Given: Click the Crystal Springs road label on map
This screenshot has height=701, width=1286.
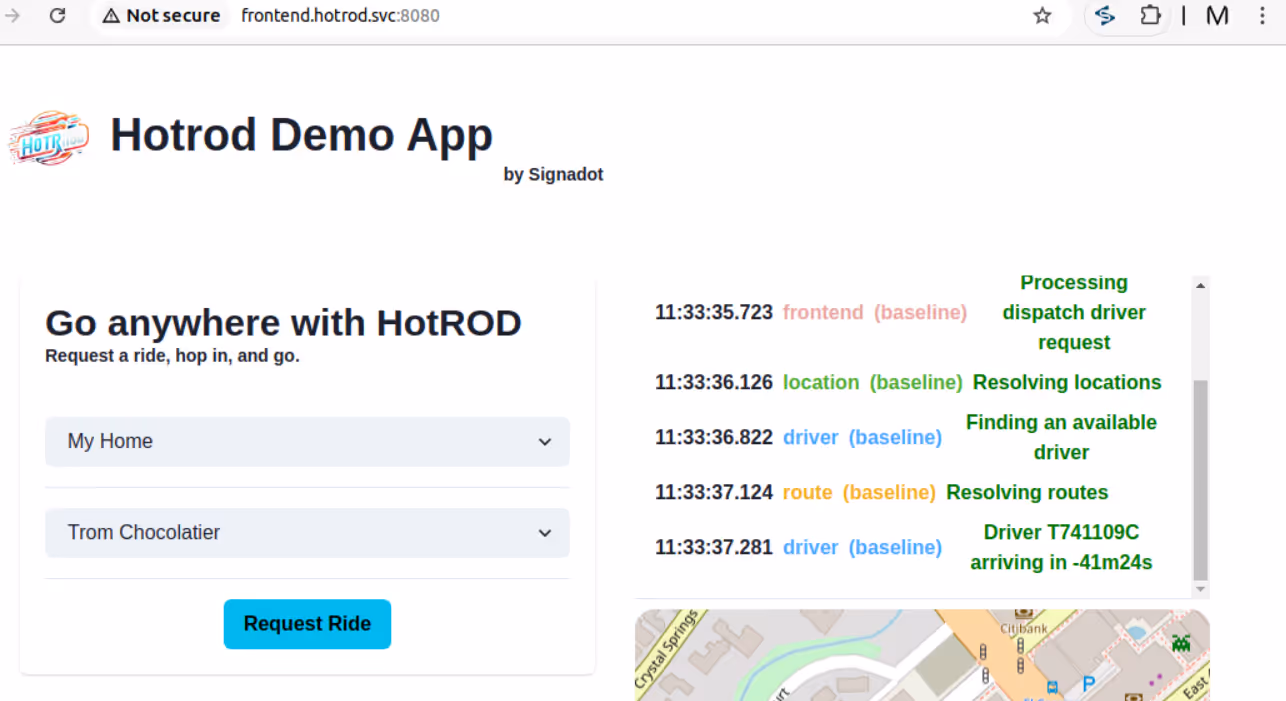Looking at the screenshot, I should 668,650.
